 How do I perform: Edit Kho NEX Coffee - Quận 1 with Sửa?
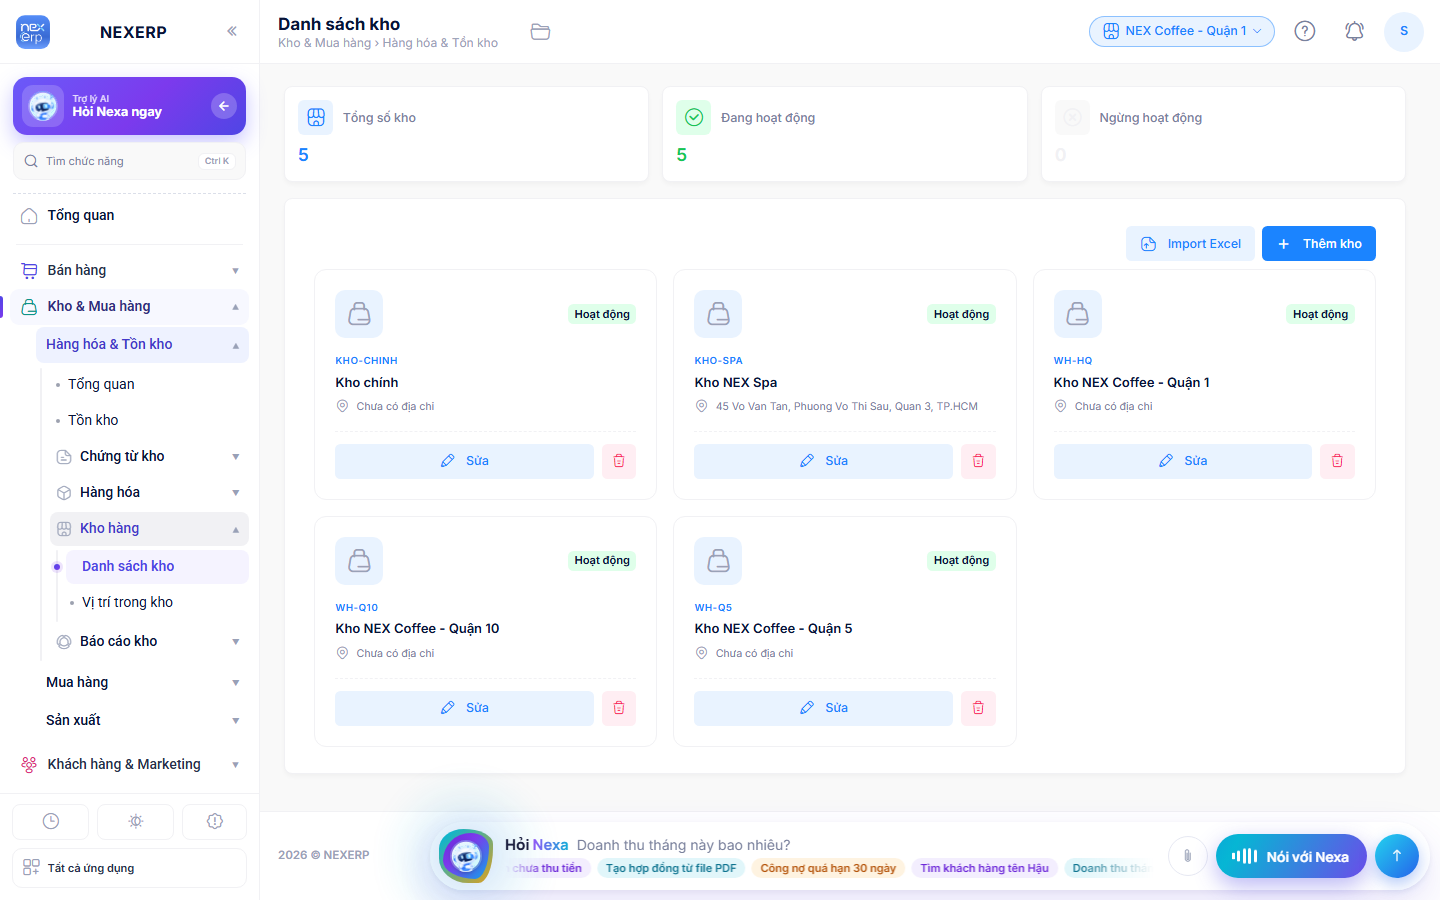coord(1183,461)
